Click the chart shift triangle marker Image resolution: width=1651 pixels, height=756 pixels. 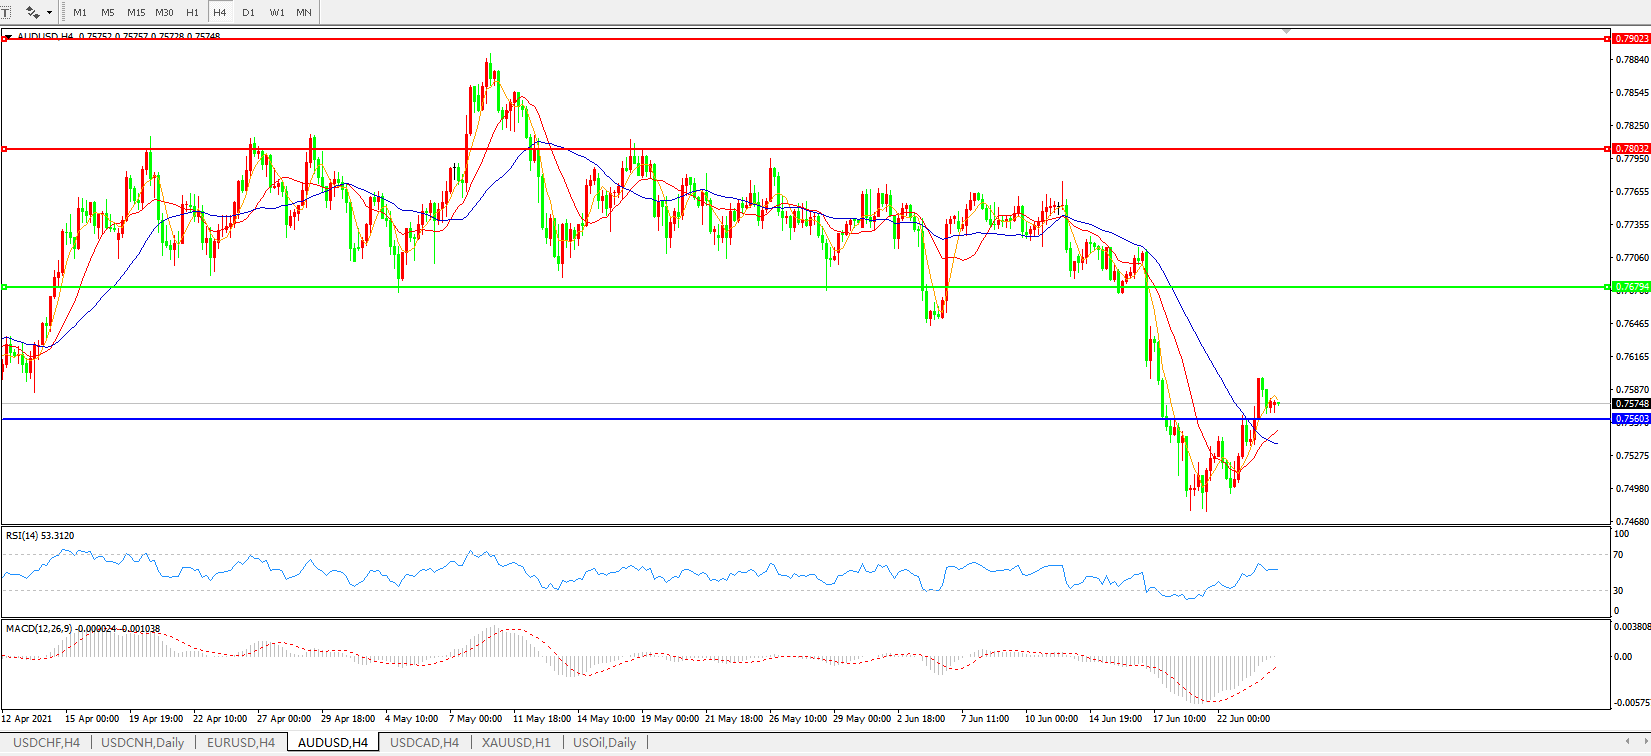pos(1286,31)
